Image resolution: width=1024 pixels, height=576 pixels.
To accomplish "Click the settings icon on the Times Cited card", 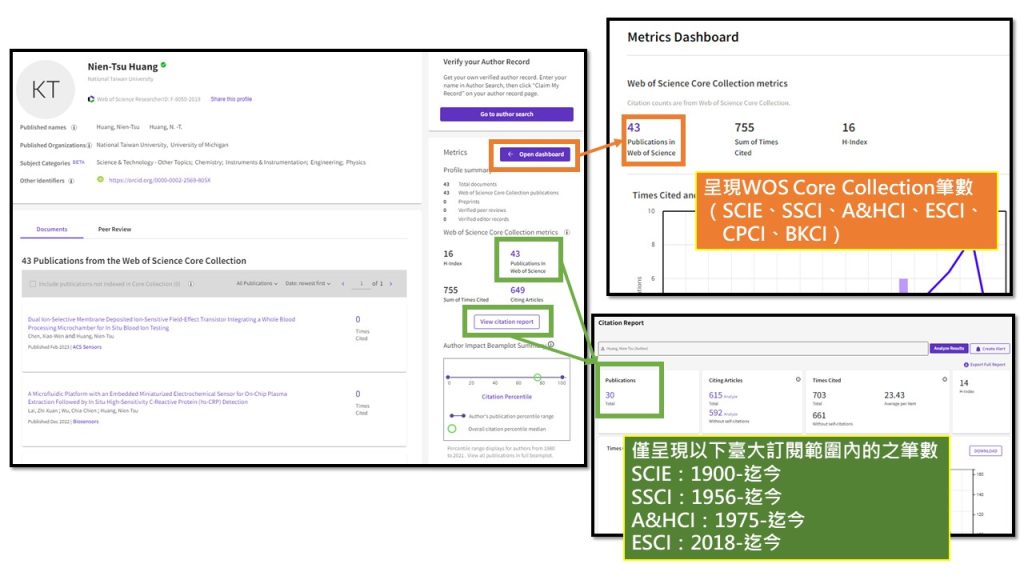I will point(944,379).
